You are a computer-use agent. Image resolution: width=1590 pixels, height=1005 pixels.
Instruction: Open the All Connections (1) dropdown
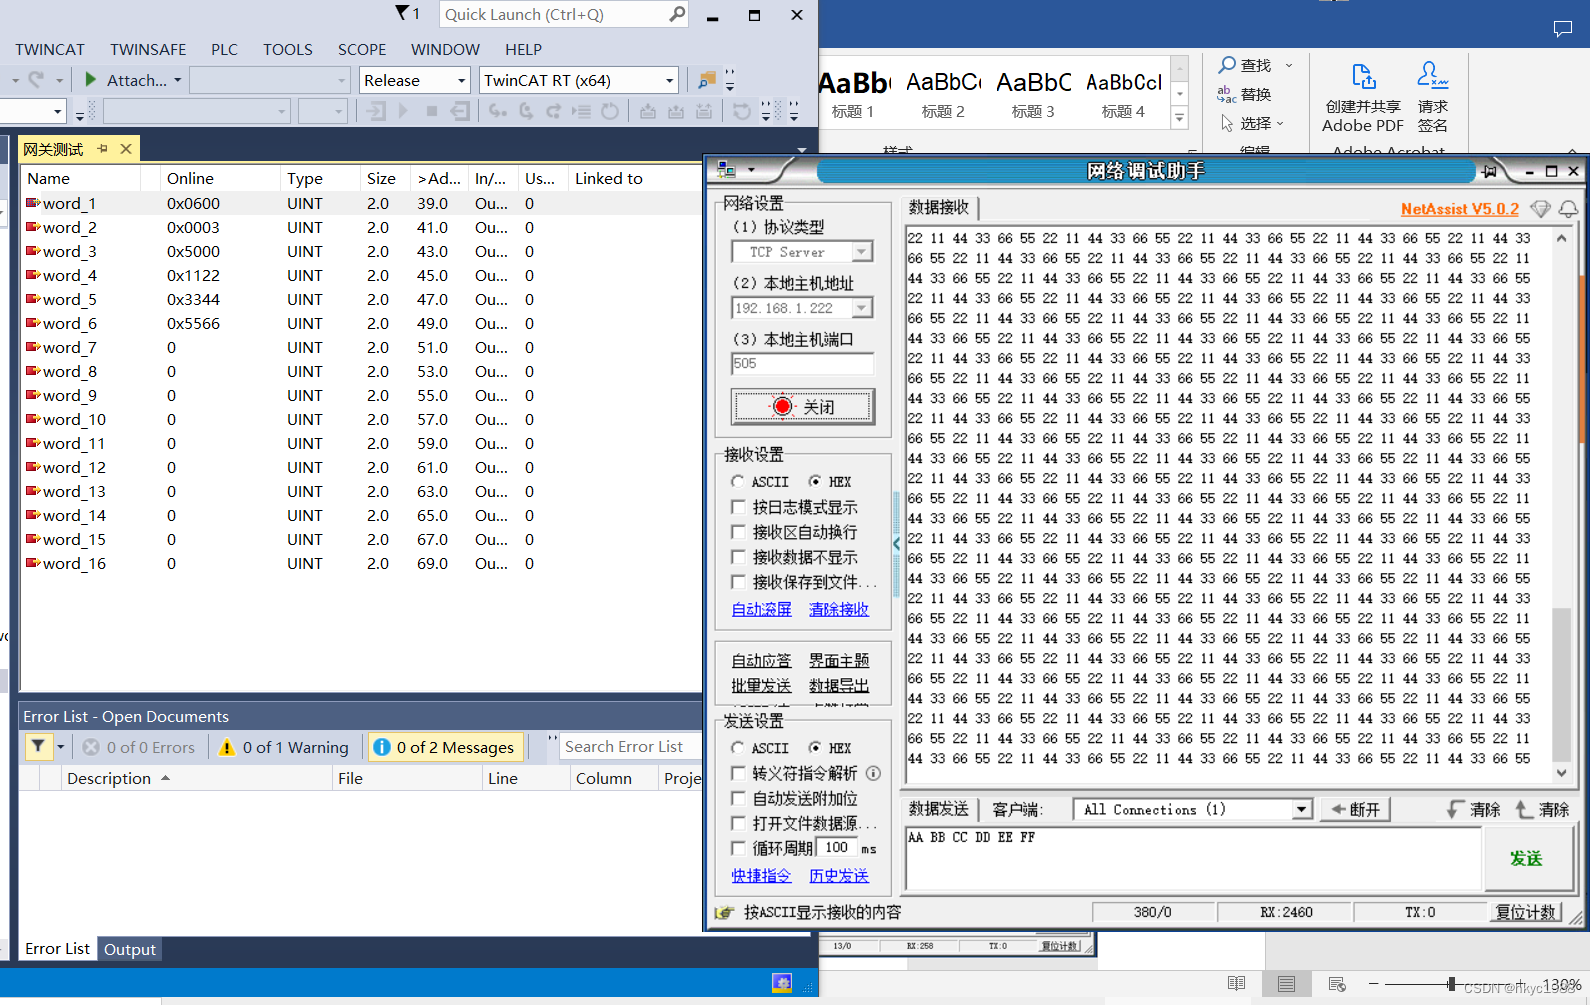click(1301, 810)
